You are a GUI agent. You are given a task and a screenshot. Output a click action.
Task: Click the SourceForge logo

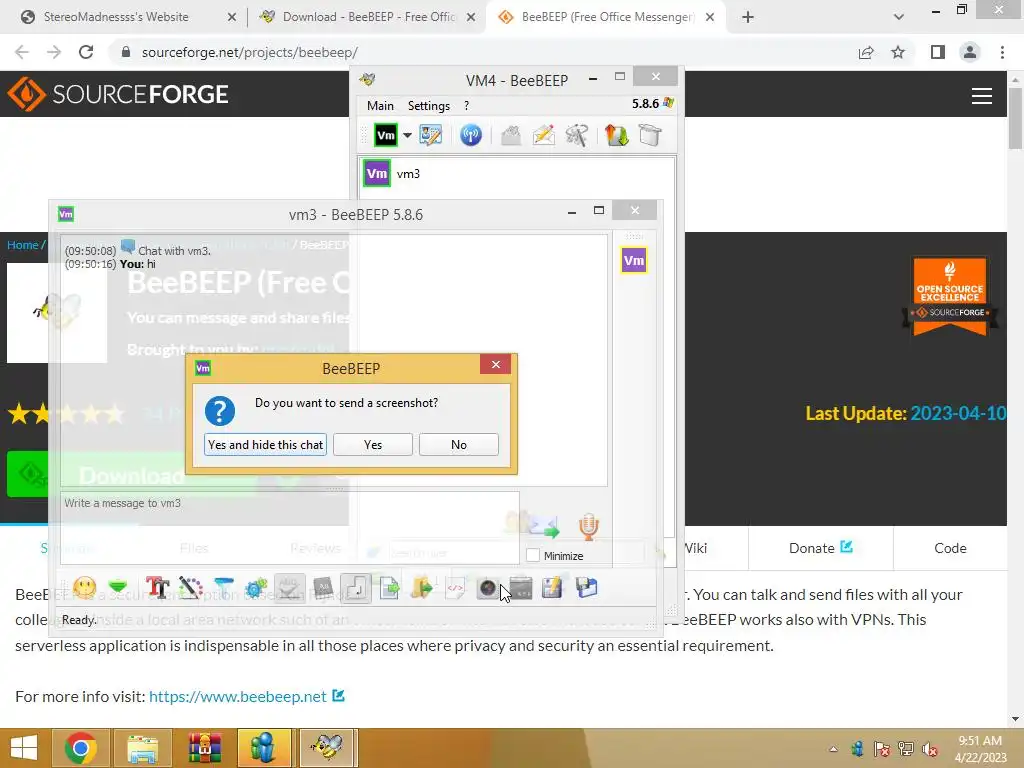(118, 94)
